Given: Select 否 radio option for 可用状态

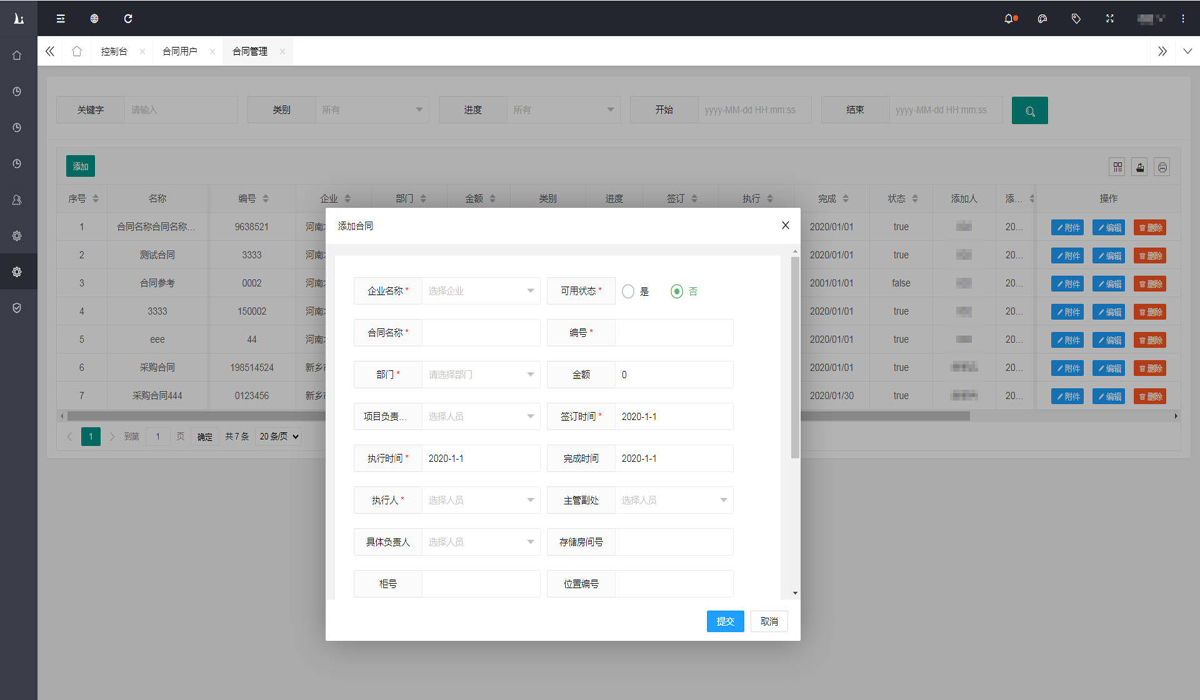Looking at the screenshot, I should [677, 291].
